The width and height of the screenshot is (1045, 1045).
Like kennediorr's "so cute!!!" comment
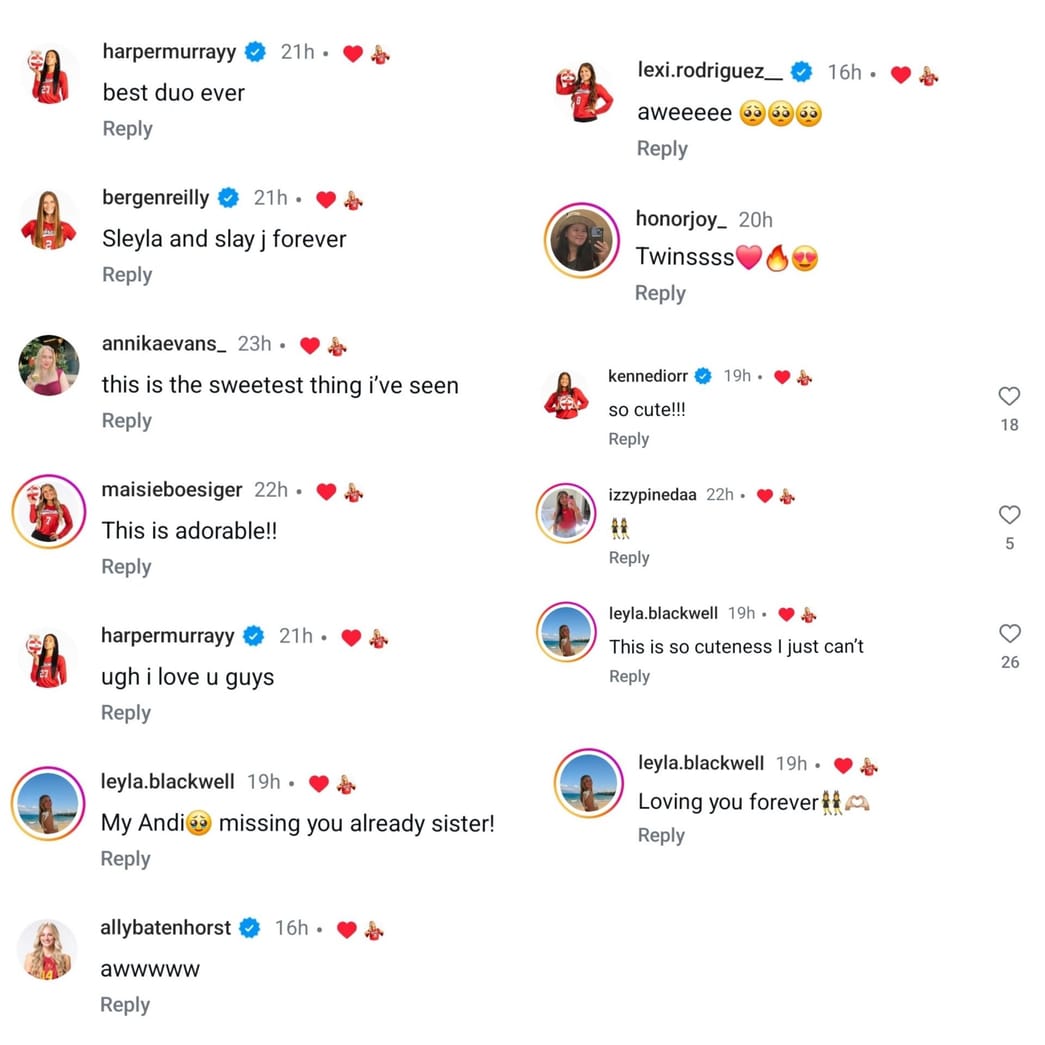[x=1009, y=396]
